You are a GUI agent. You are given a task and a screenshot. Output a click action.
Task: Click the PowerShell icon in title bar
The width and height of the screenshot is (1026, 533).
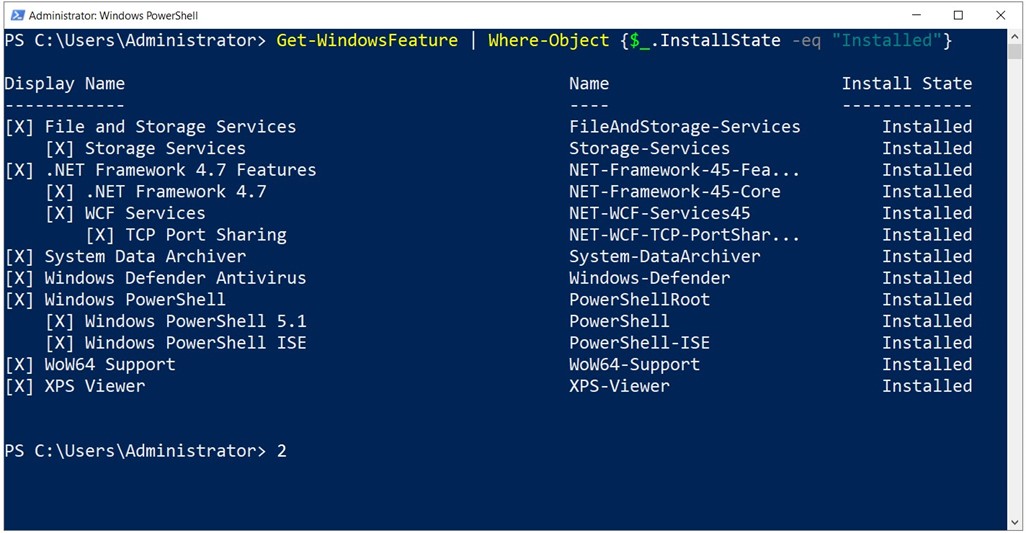pos(18,15)
